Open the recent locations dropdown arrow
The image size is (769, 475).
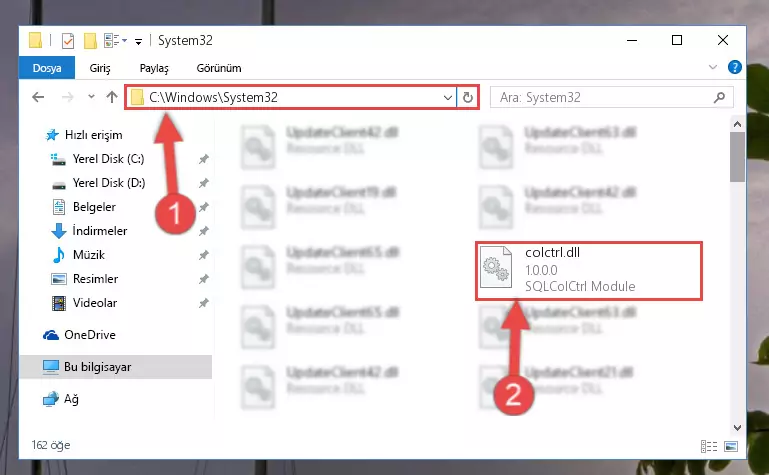pos(91,97)
